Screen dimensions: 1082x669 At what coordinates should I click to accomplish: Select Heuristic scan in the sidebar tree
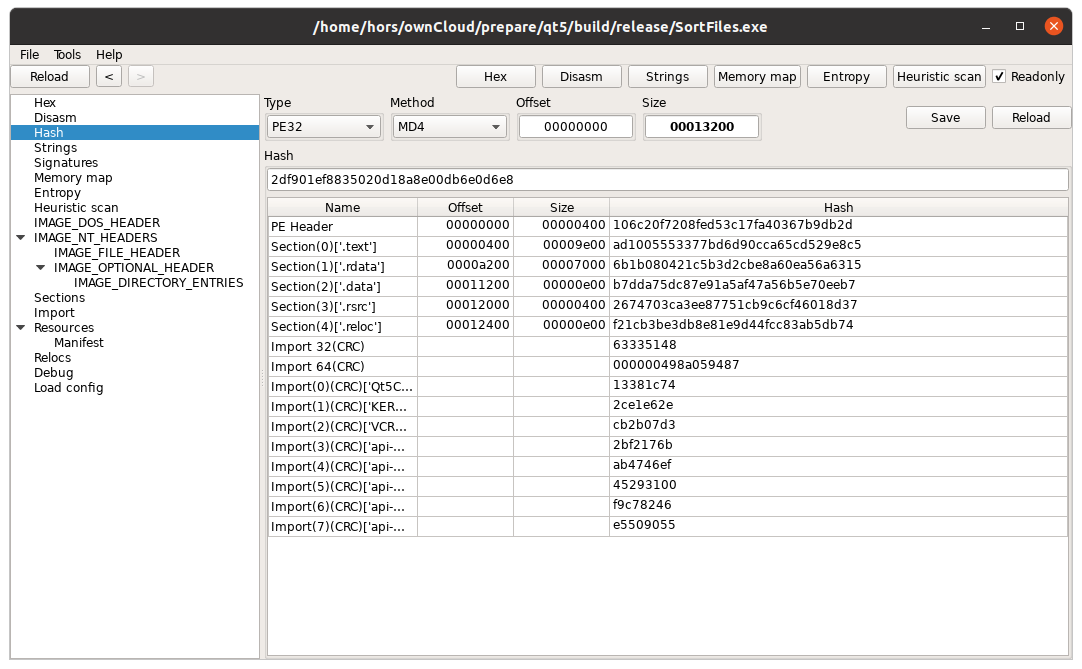click(x=76, y=208)
